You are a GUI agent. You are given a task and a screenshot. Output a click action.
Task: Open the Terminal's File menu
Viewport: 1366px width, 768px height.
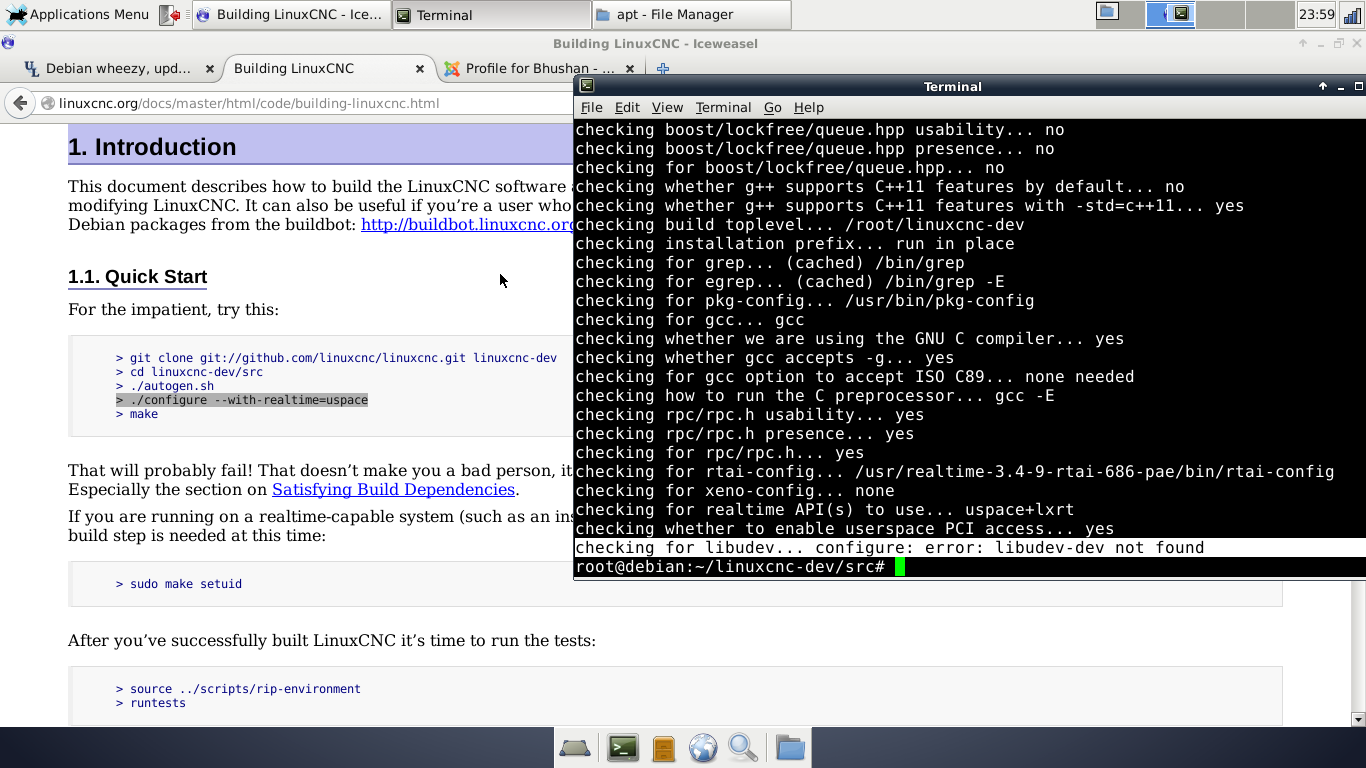click(x=591, y=107)
